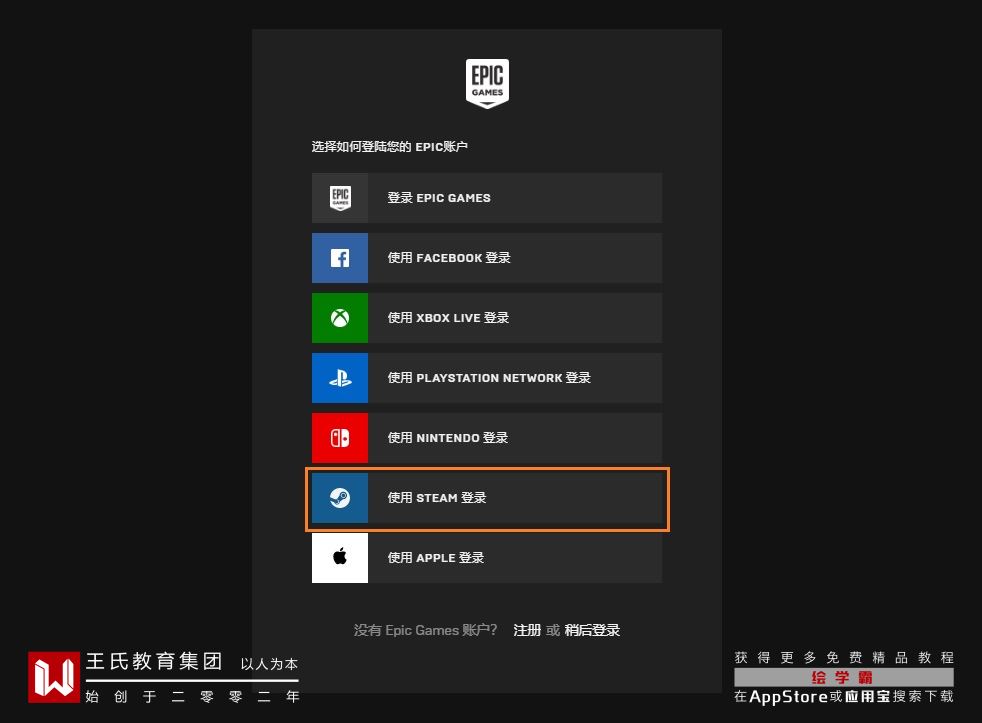Click the heading 选择如何登陆您的 EPIC账户
Screen dimensions: 982x723
[390, 147]
